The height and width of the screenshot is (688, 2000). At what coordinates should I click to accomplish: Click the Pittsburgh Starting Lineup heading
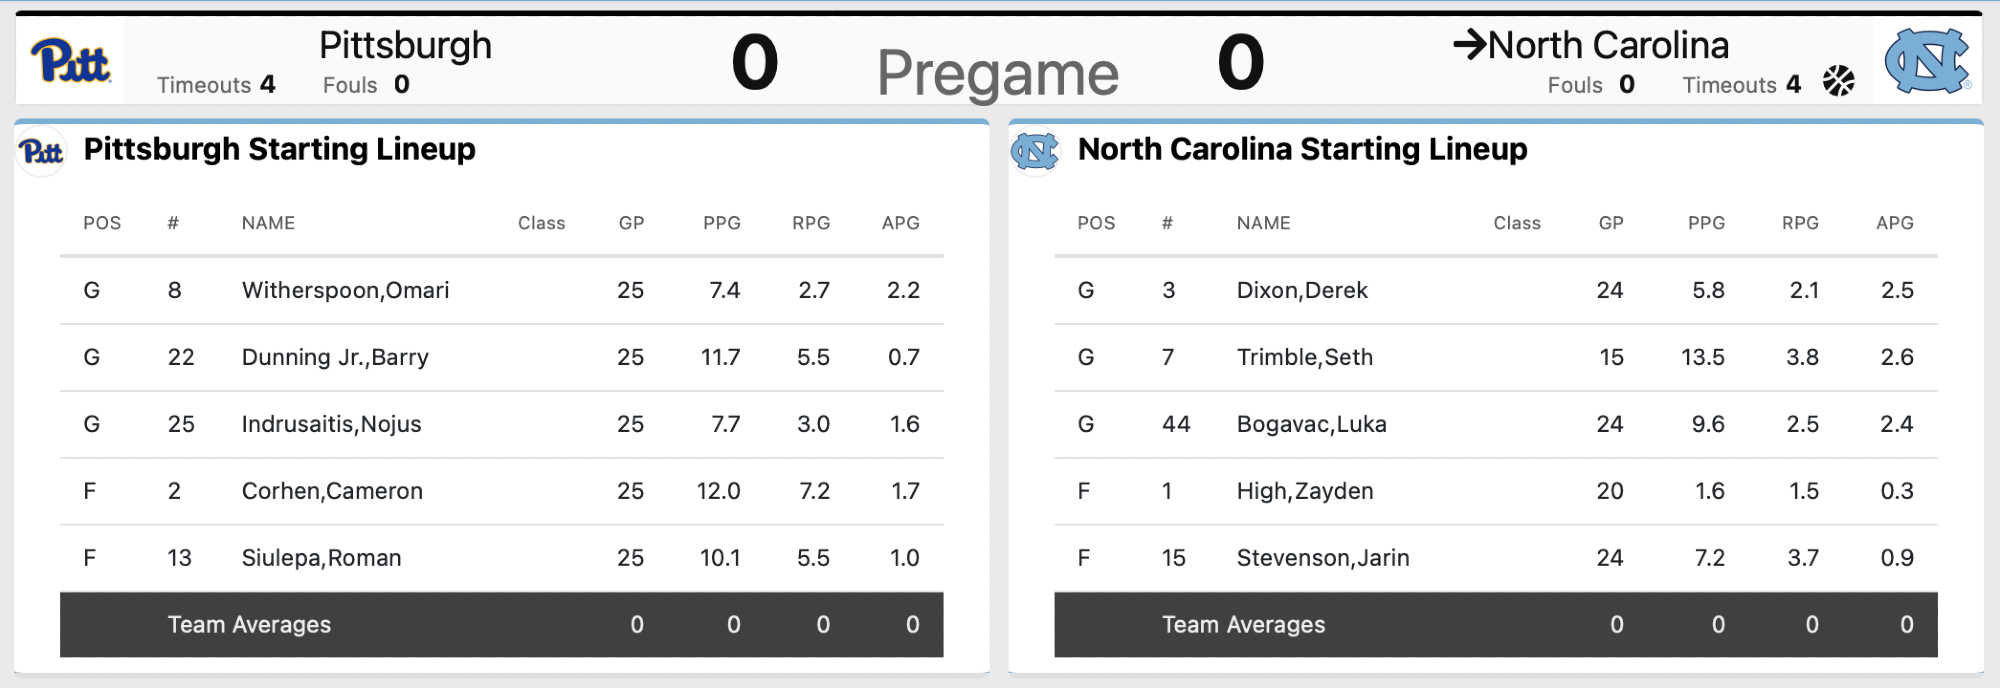point(279,149)
